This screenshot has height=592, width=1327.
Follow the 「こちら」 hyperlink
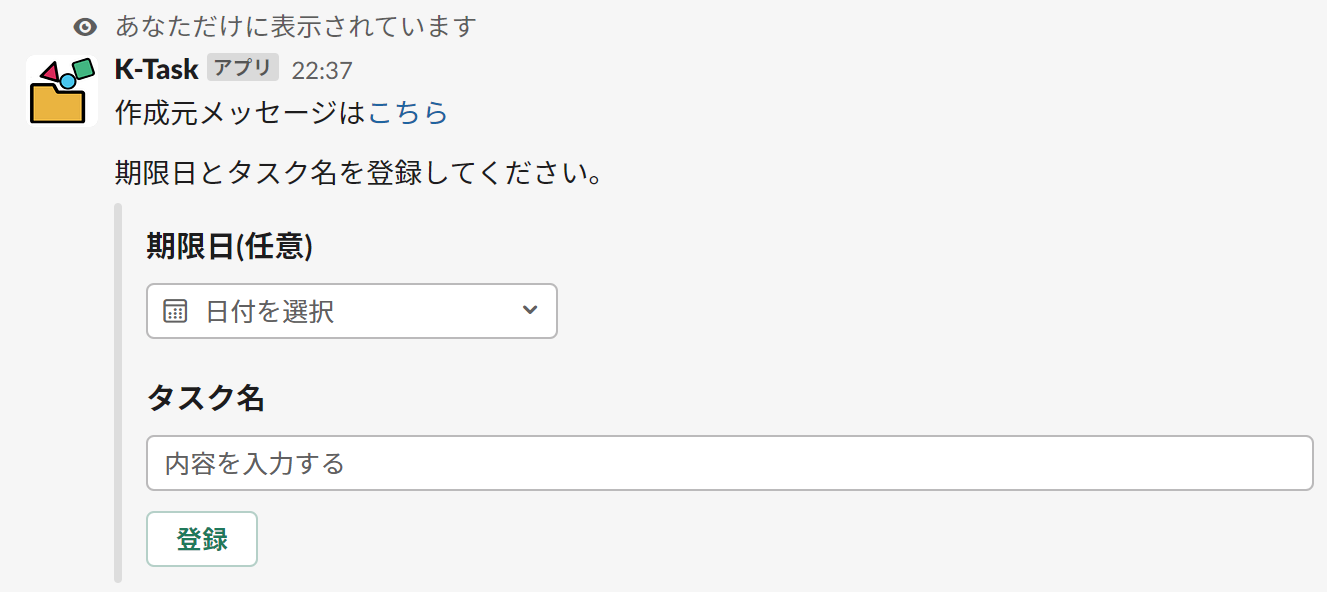click(x=410, y=113)
